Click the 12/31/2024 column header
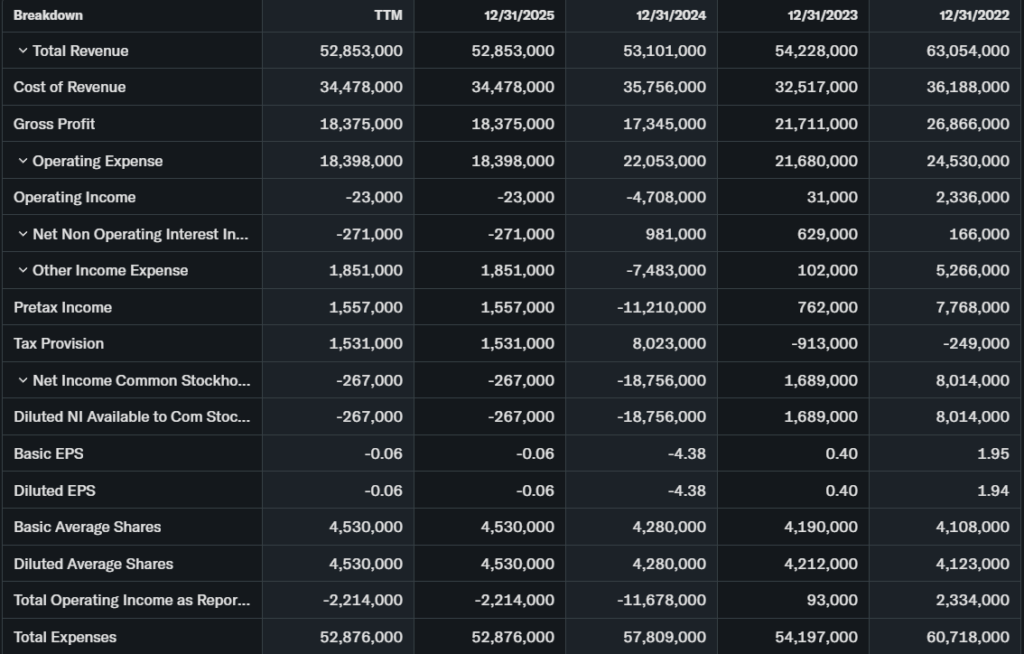This screenshot has height=654, width=1024. coord(673,15)
